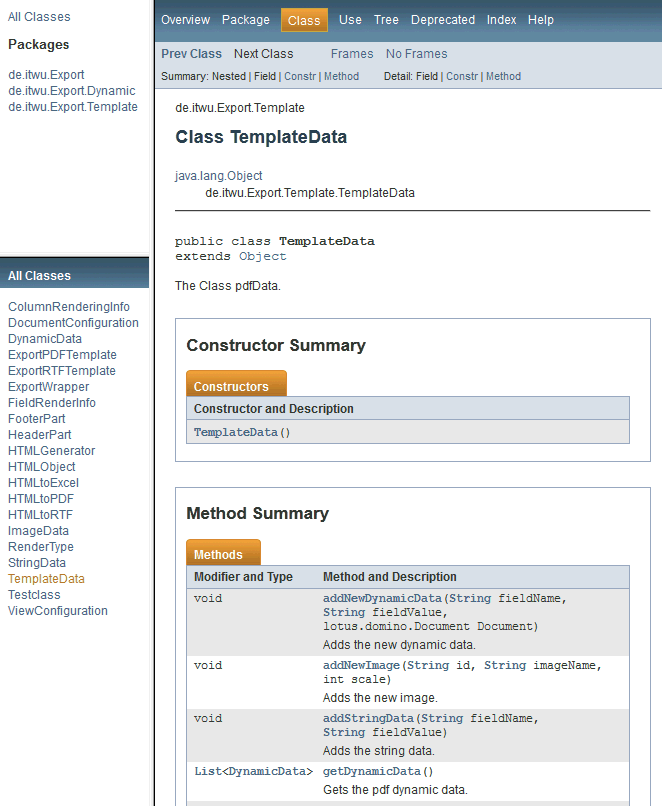Image resolution: width=662 pixels, height=806 pixels.
Task: Open the Overview navigation item
Action: [x=185, y=20]
